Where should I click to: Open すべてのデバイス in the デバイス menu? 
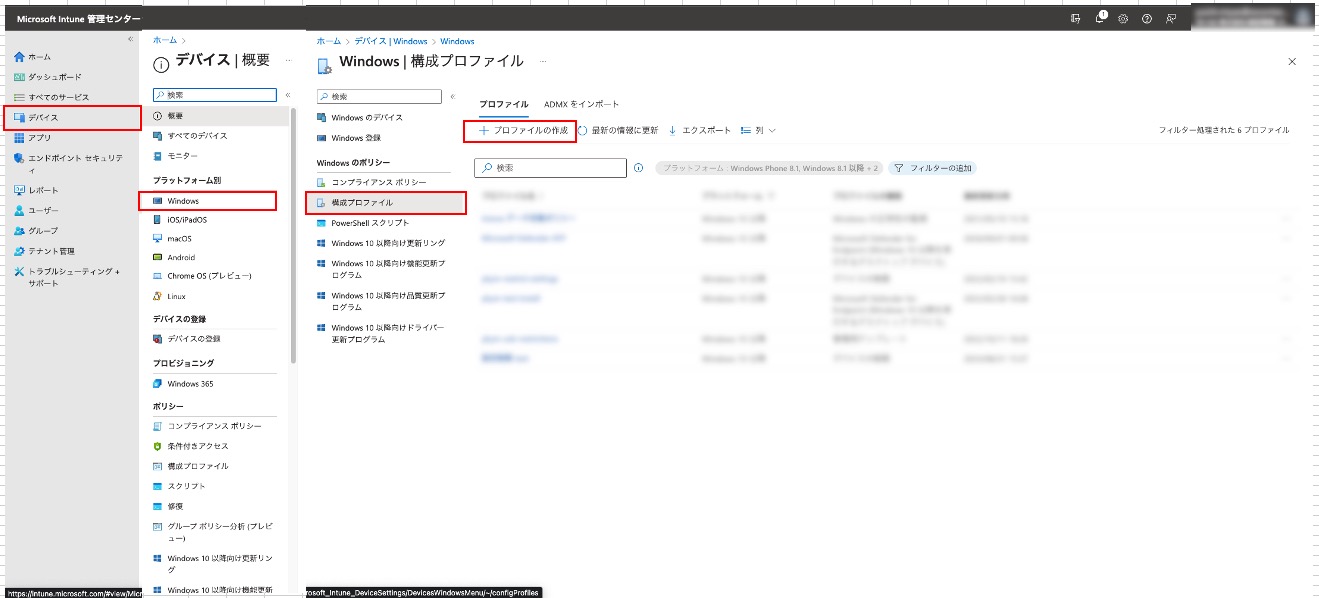click(190, 136)
